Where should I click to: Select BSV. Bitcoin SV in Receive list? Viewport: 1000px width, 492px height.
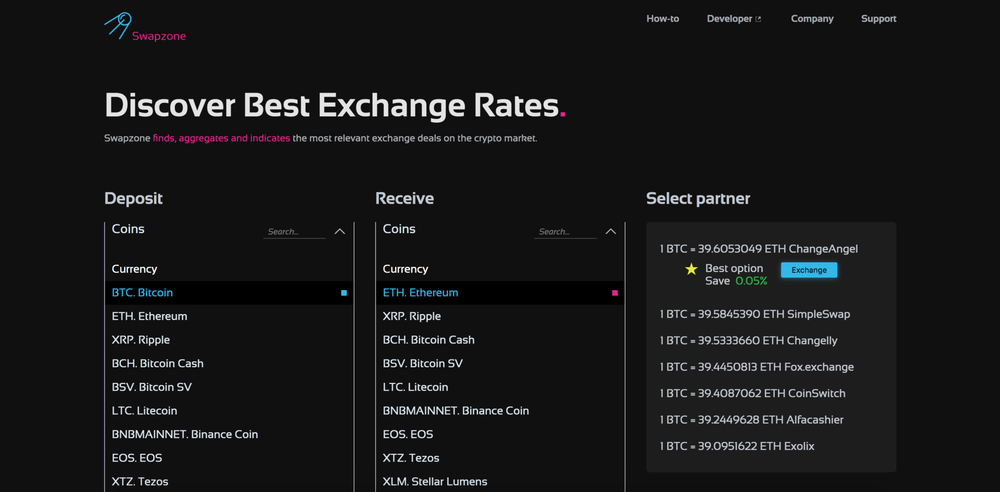[x=500, y=364]
